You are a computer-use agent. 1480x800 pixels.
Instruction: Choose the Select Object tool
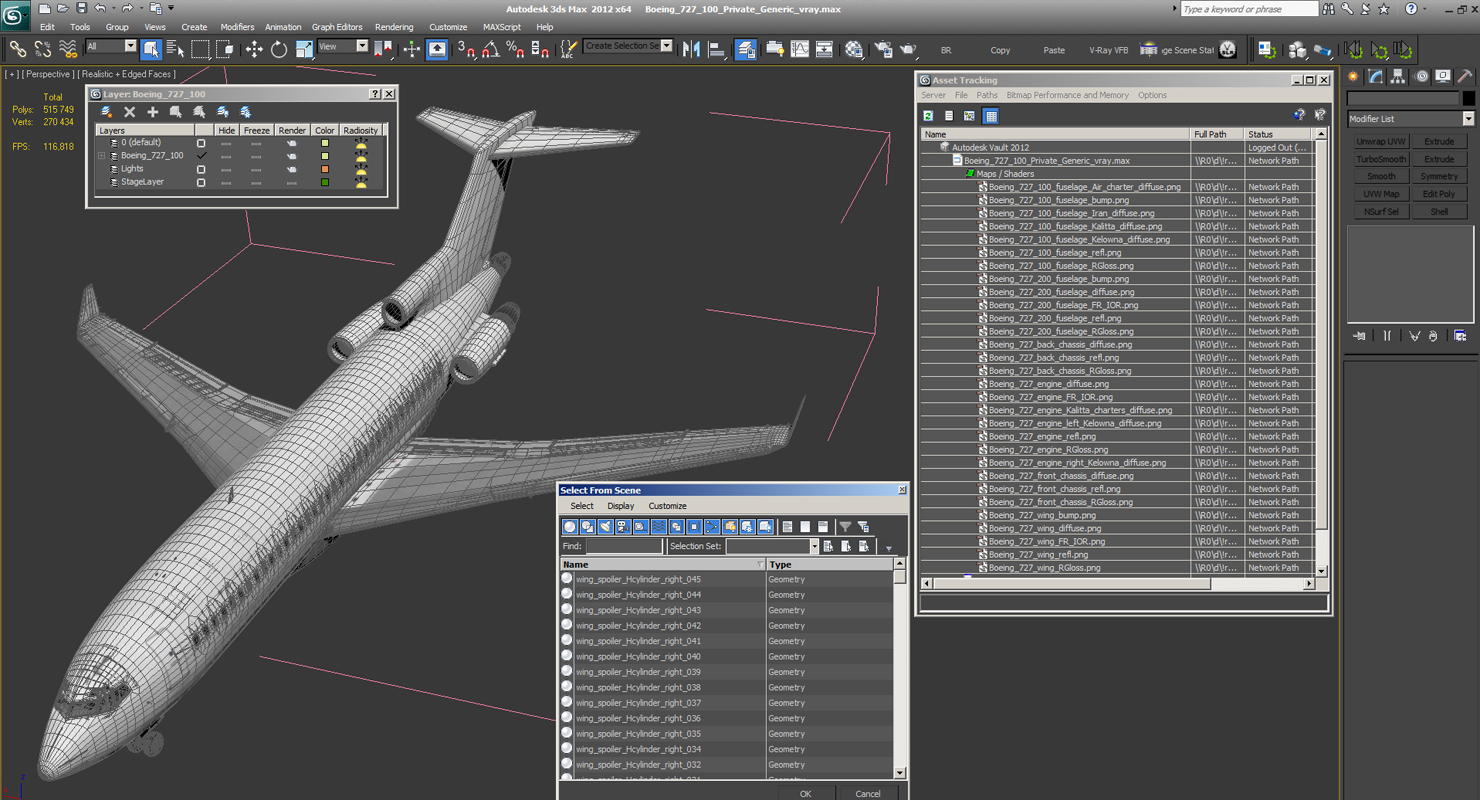pyautogui.click(x=151, y=48)
